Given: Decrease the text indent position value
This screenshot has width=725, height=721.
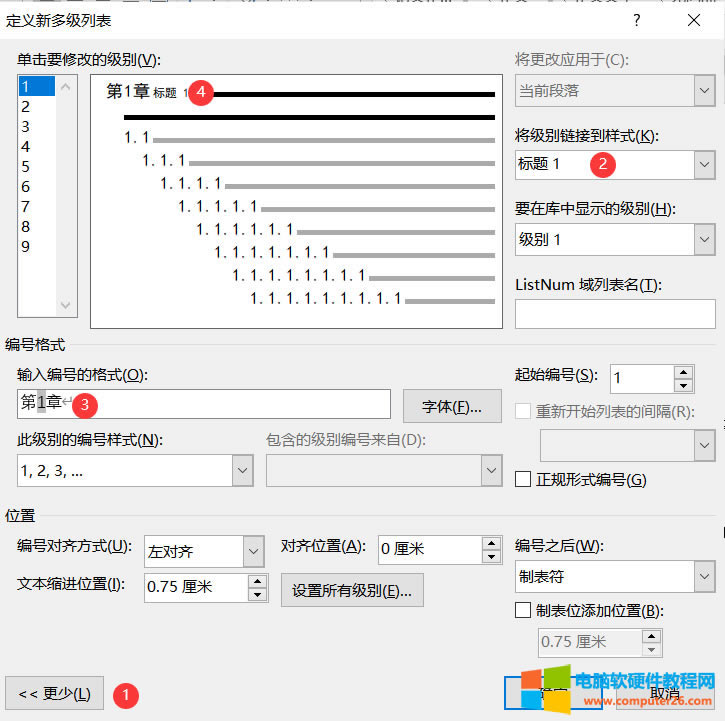Looking at the screenshot, I should pos(257,595).
